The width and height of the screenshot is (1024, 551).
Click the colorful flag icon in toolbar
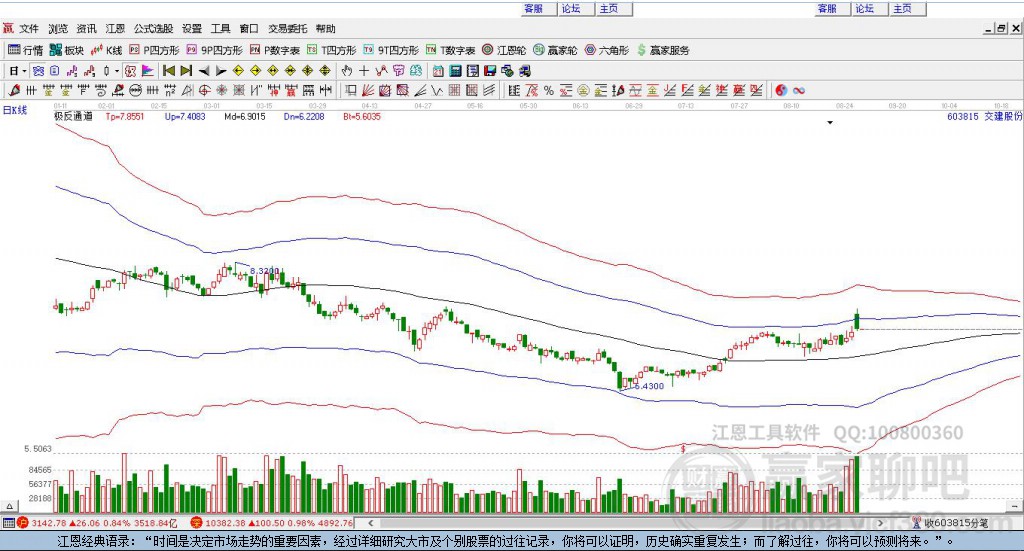point(147,71)
